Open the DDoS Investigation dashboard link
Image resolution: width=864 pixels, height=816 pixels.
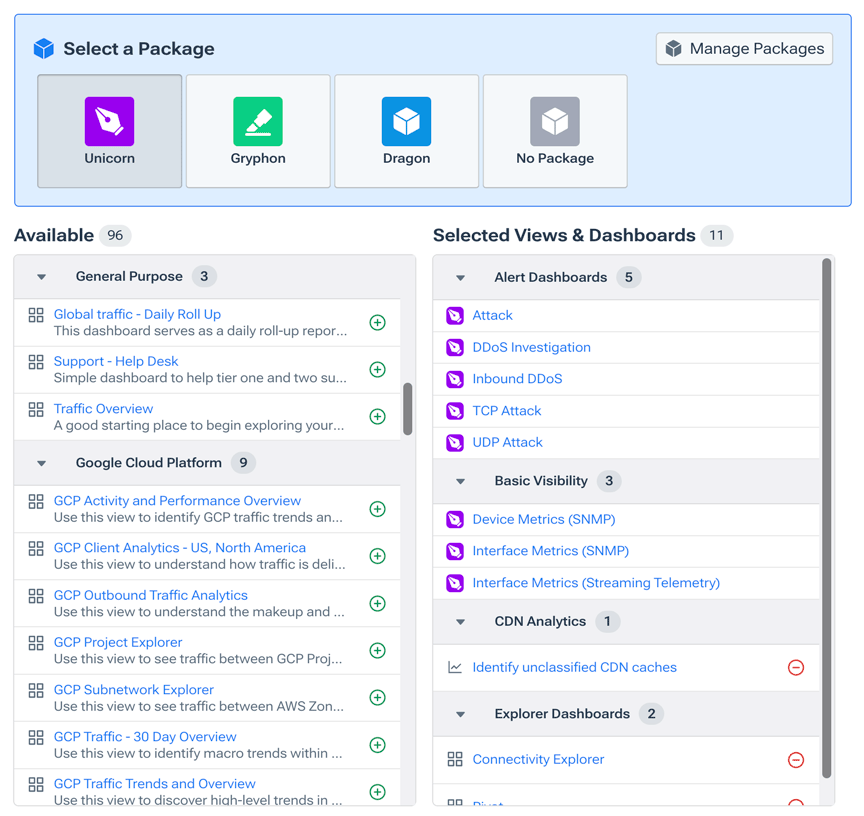coord(531,346)
